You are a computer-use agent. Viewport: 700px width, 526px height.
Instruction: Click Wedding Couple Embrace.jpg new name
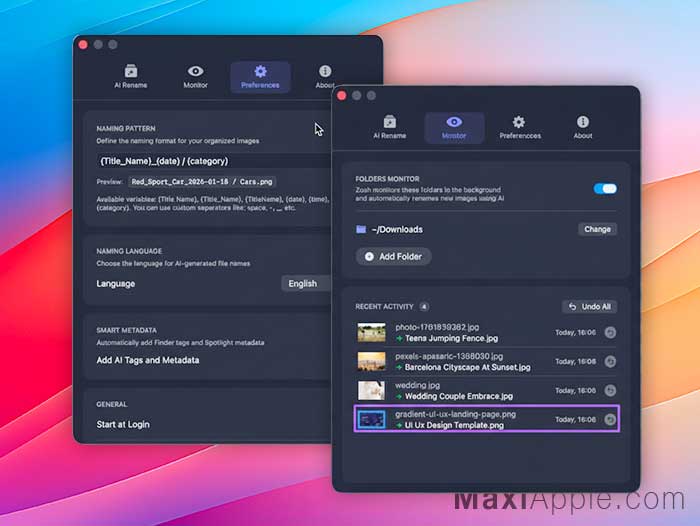[x=458, y=396]
